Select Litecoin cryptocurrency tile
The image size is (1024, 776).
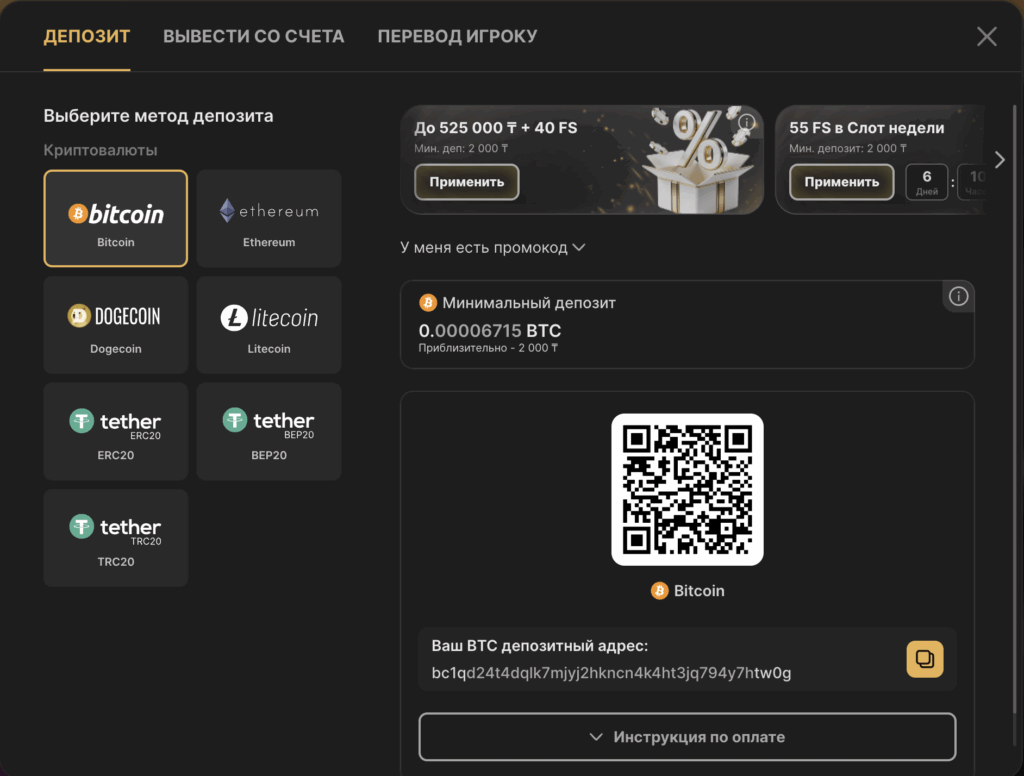tap(268, 325)
